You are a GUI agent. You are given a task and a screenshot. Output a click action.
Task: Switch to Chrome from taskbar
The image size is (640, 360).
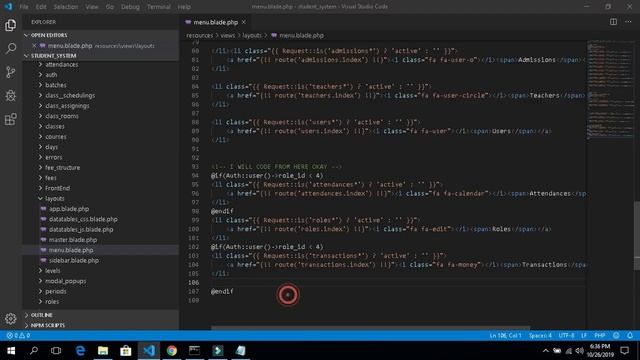[x=172, y=351]
